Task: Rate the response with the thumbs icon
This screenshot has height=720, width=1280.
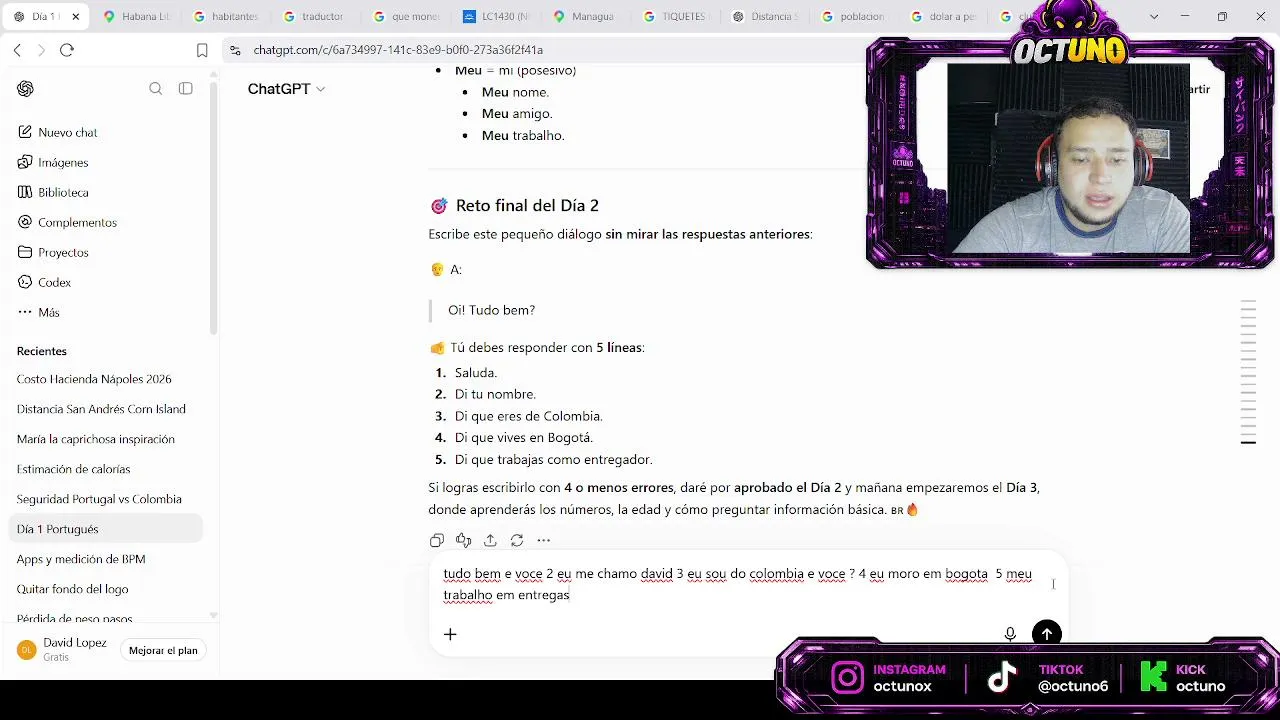Action: click(463, 540)
